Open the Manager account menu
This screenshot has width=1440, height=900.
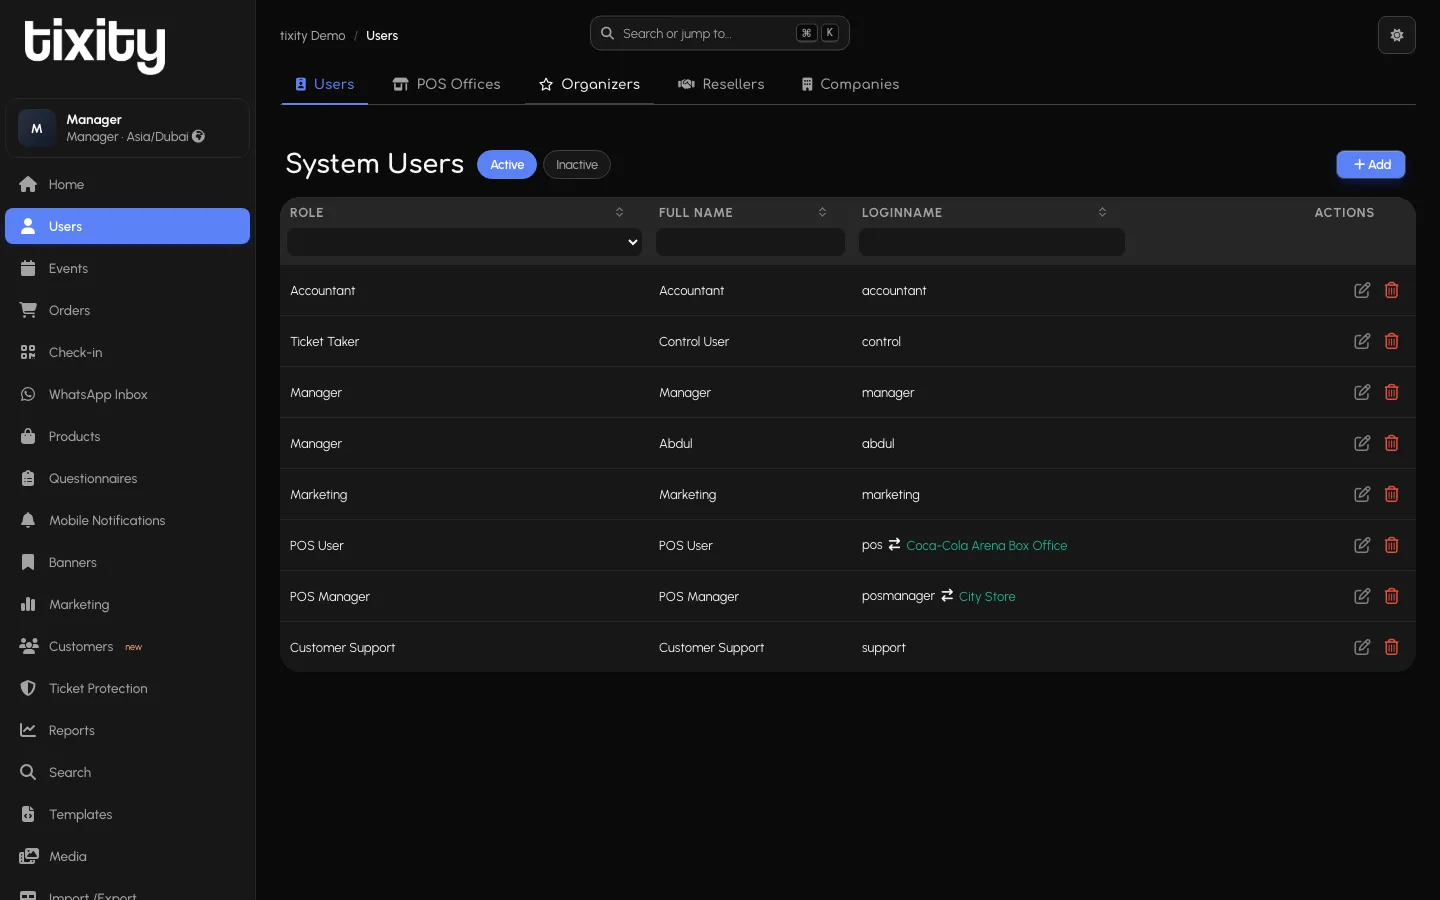128,128
